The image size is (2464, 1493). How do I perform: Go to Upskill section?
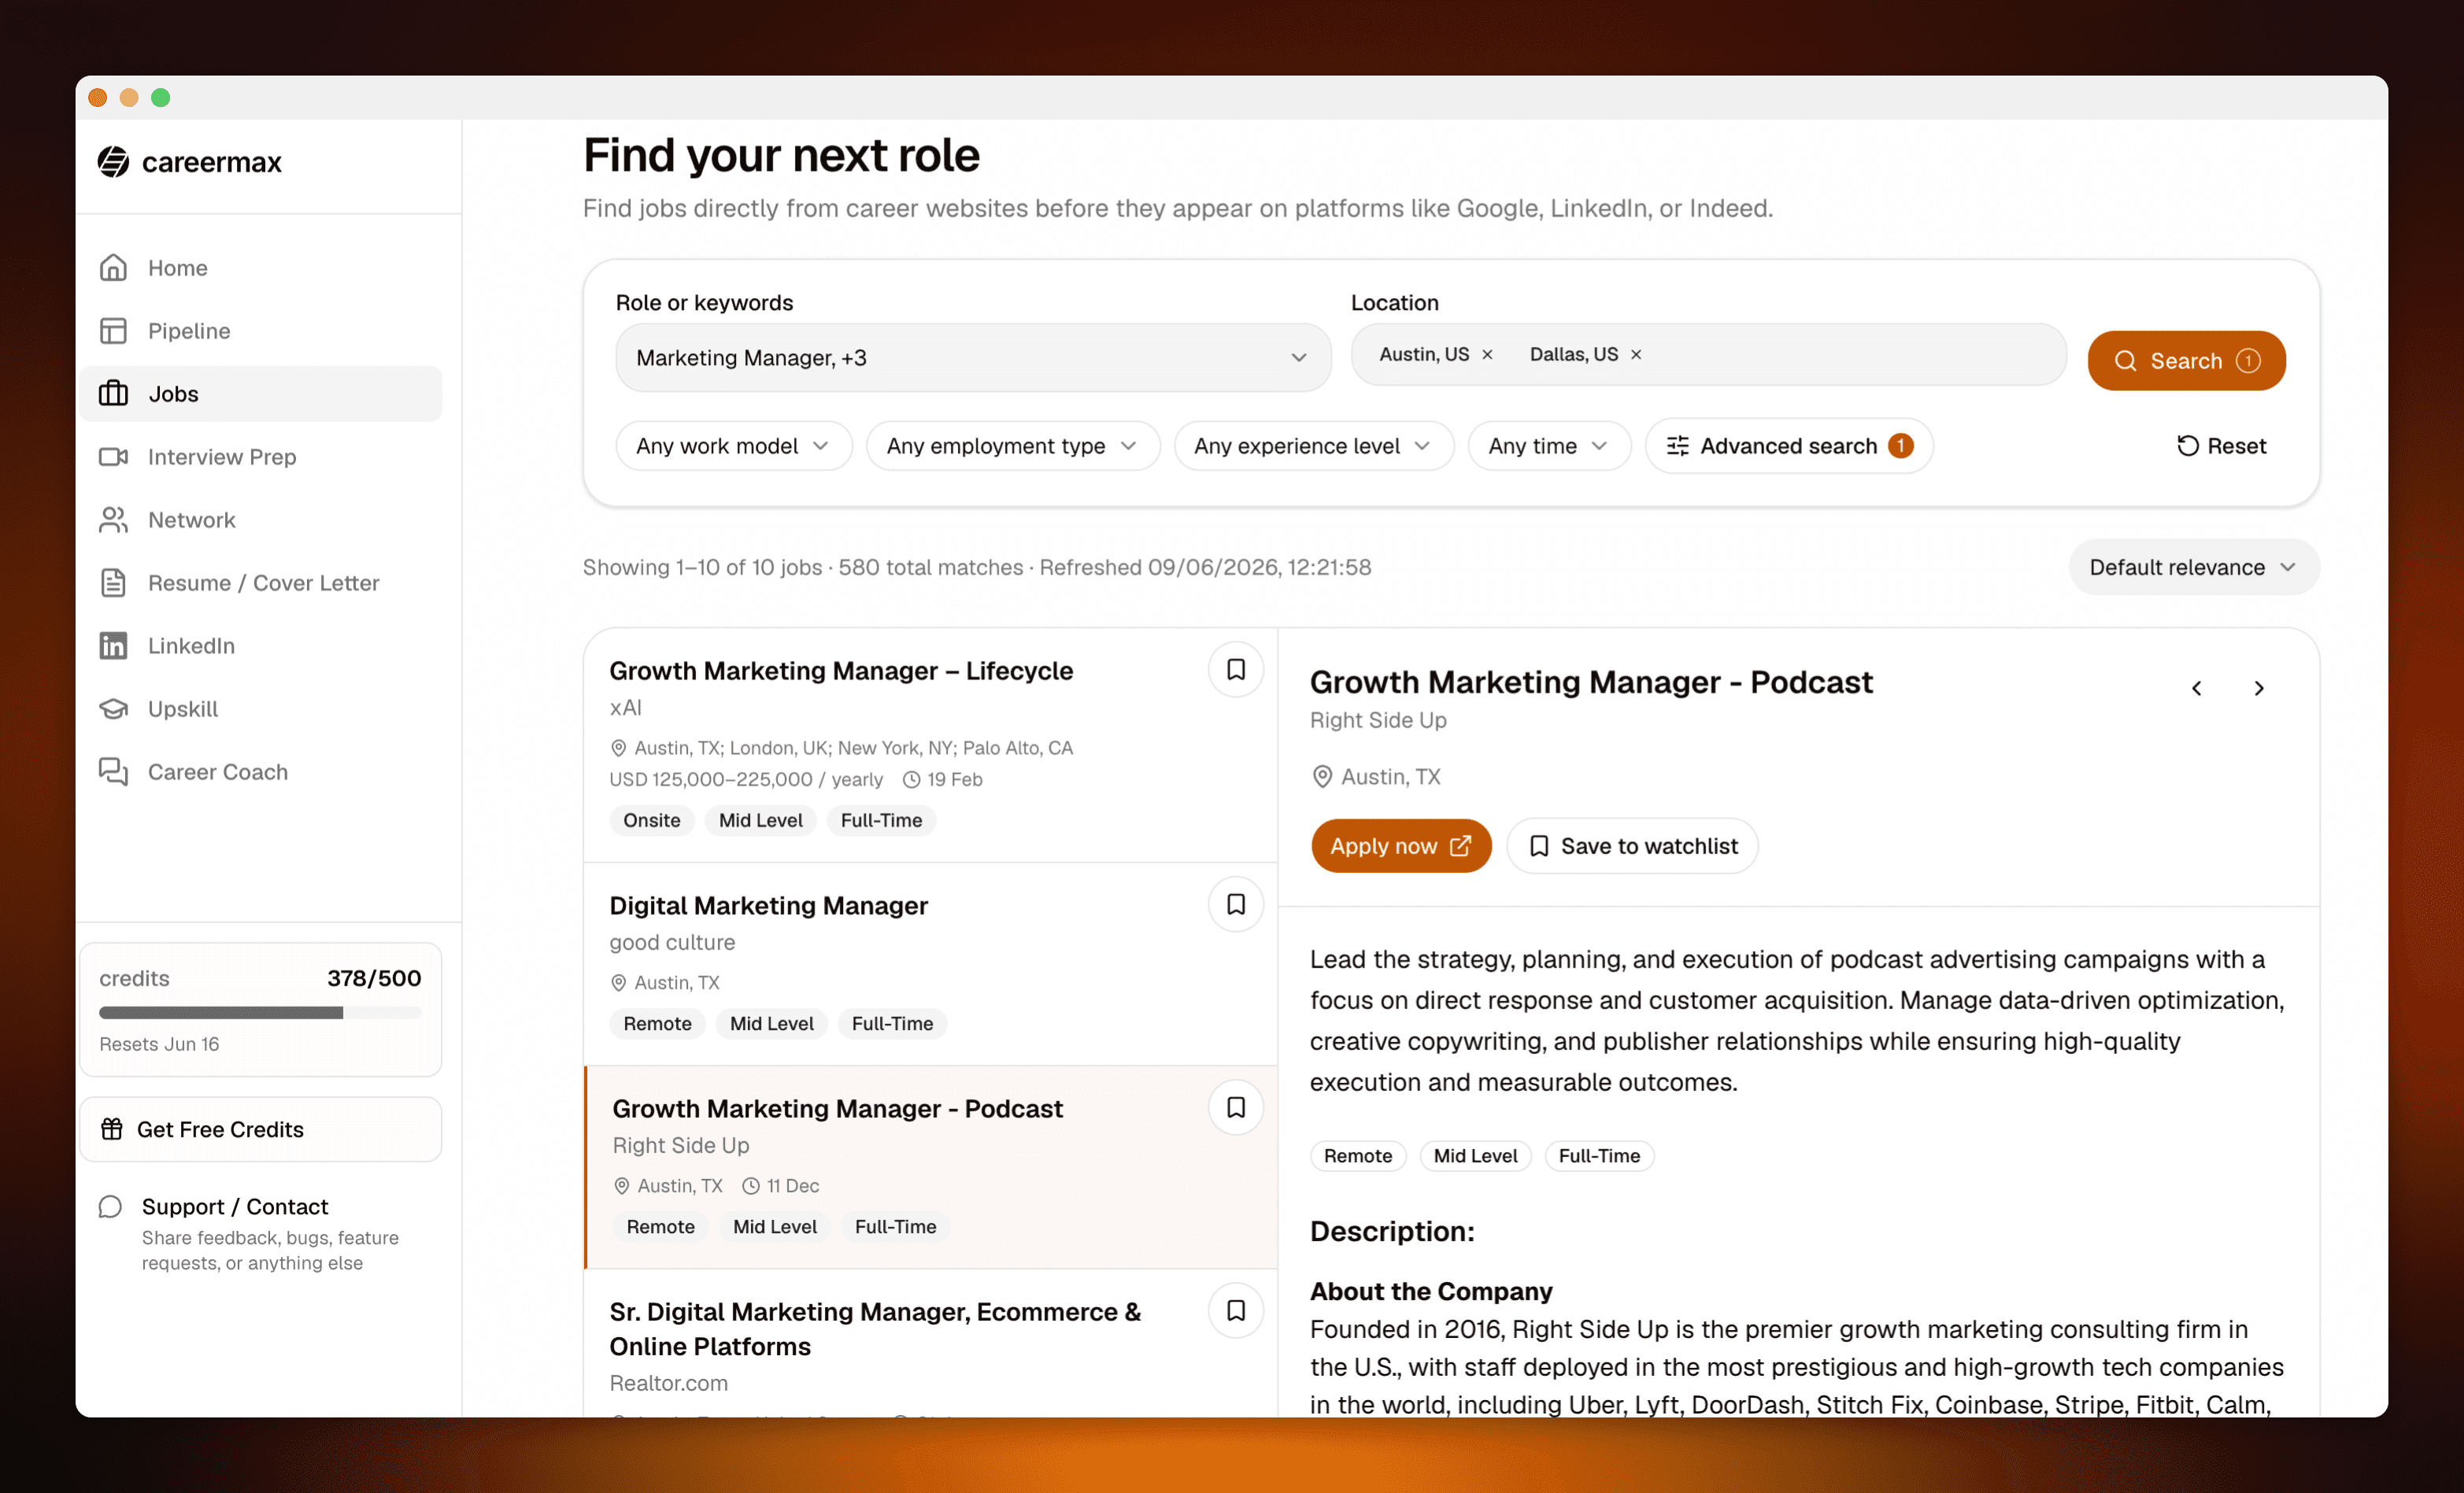(260, 709)
